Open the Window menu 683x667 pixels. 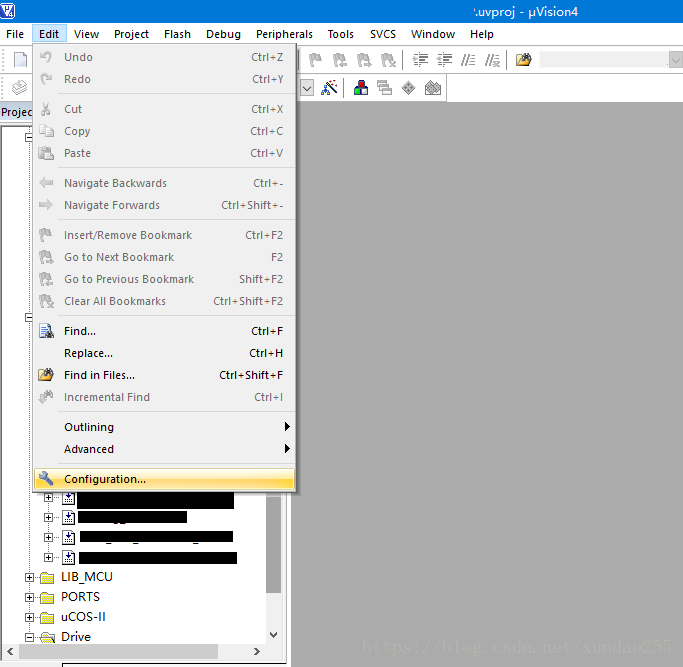pyautogui.click(x=433, y=34)
